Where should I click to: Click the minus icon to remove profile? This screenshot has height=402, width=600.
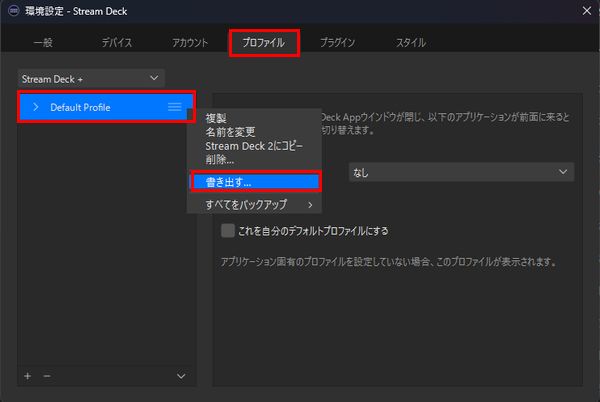tap(47, 376)
